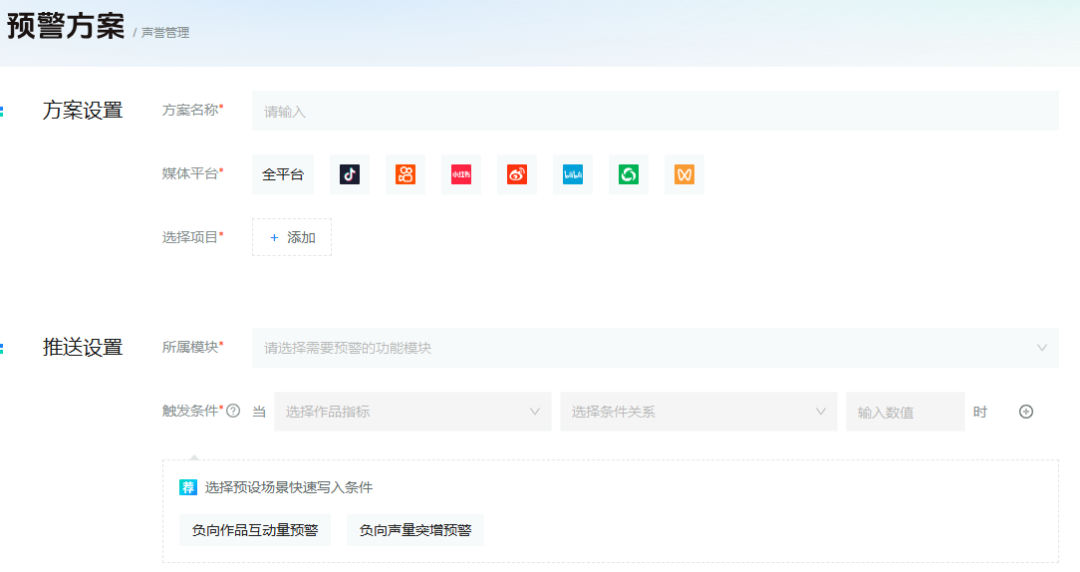Viewport: 1080px width, 572px height.
Task: Open the 选择条件关系 dropdown
Action: tap(698, 411)
